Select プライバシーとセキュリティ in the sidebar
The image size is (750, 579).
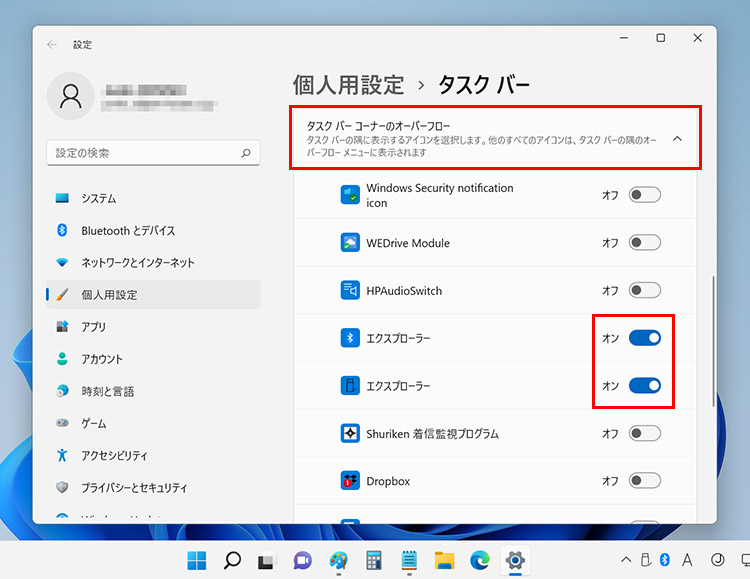coord(134,487)
